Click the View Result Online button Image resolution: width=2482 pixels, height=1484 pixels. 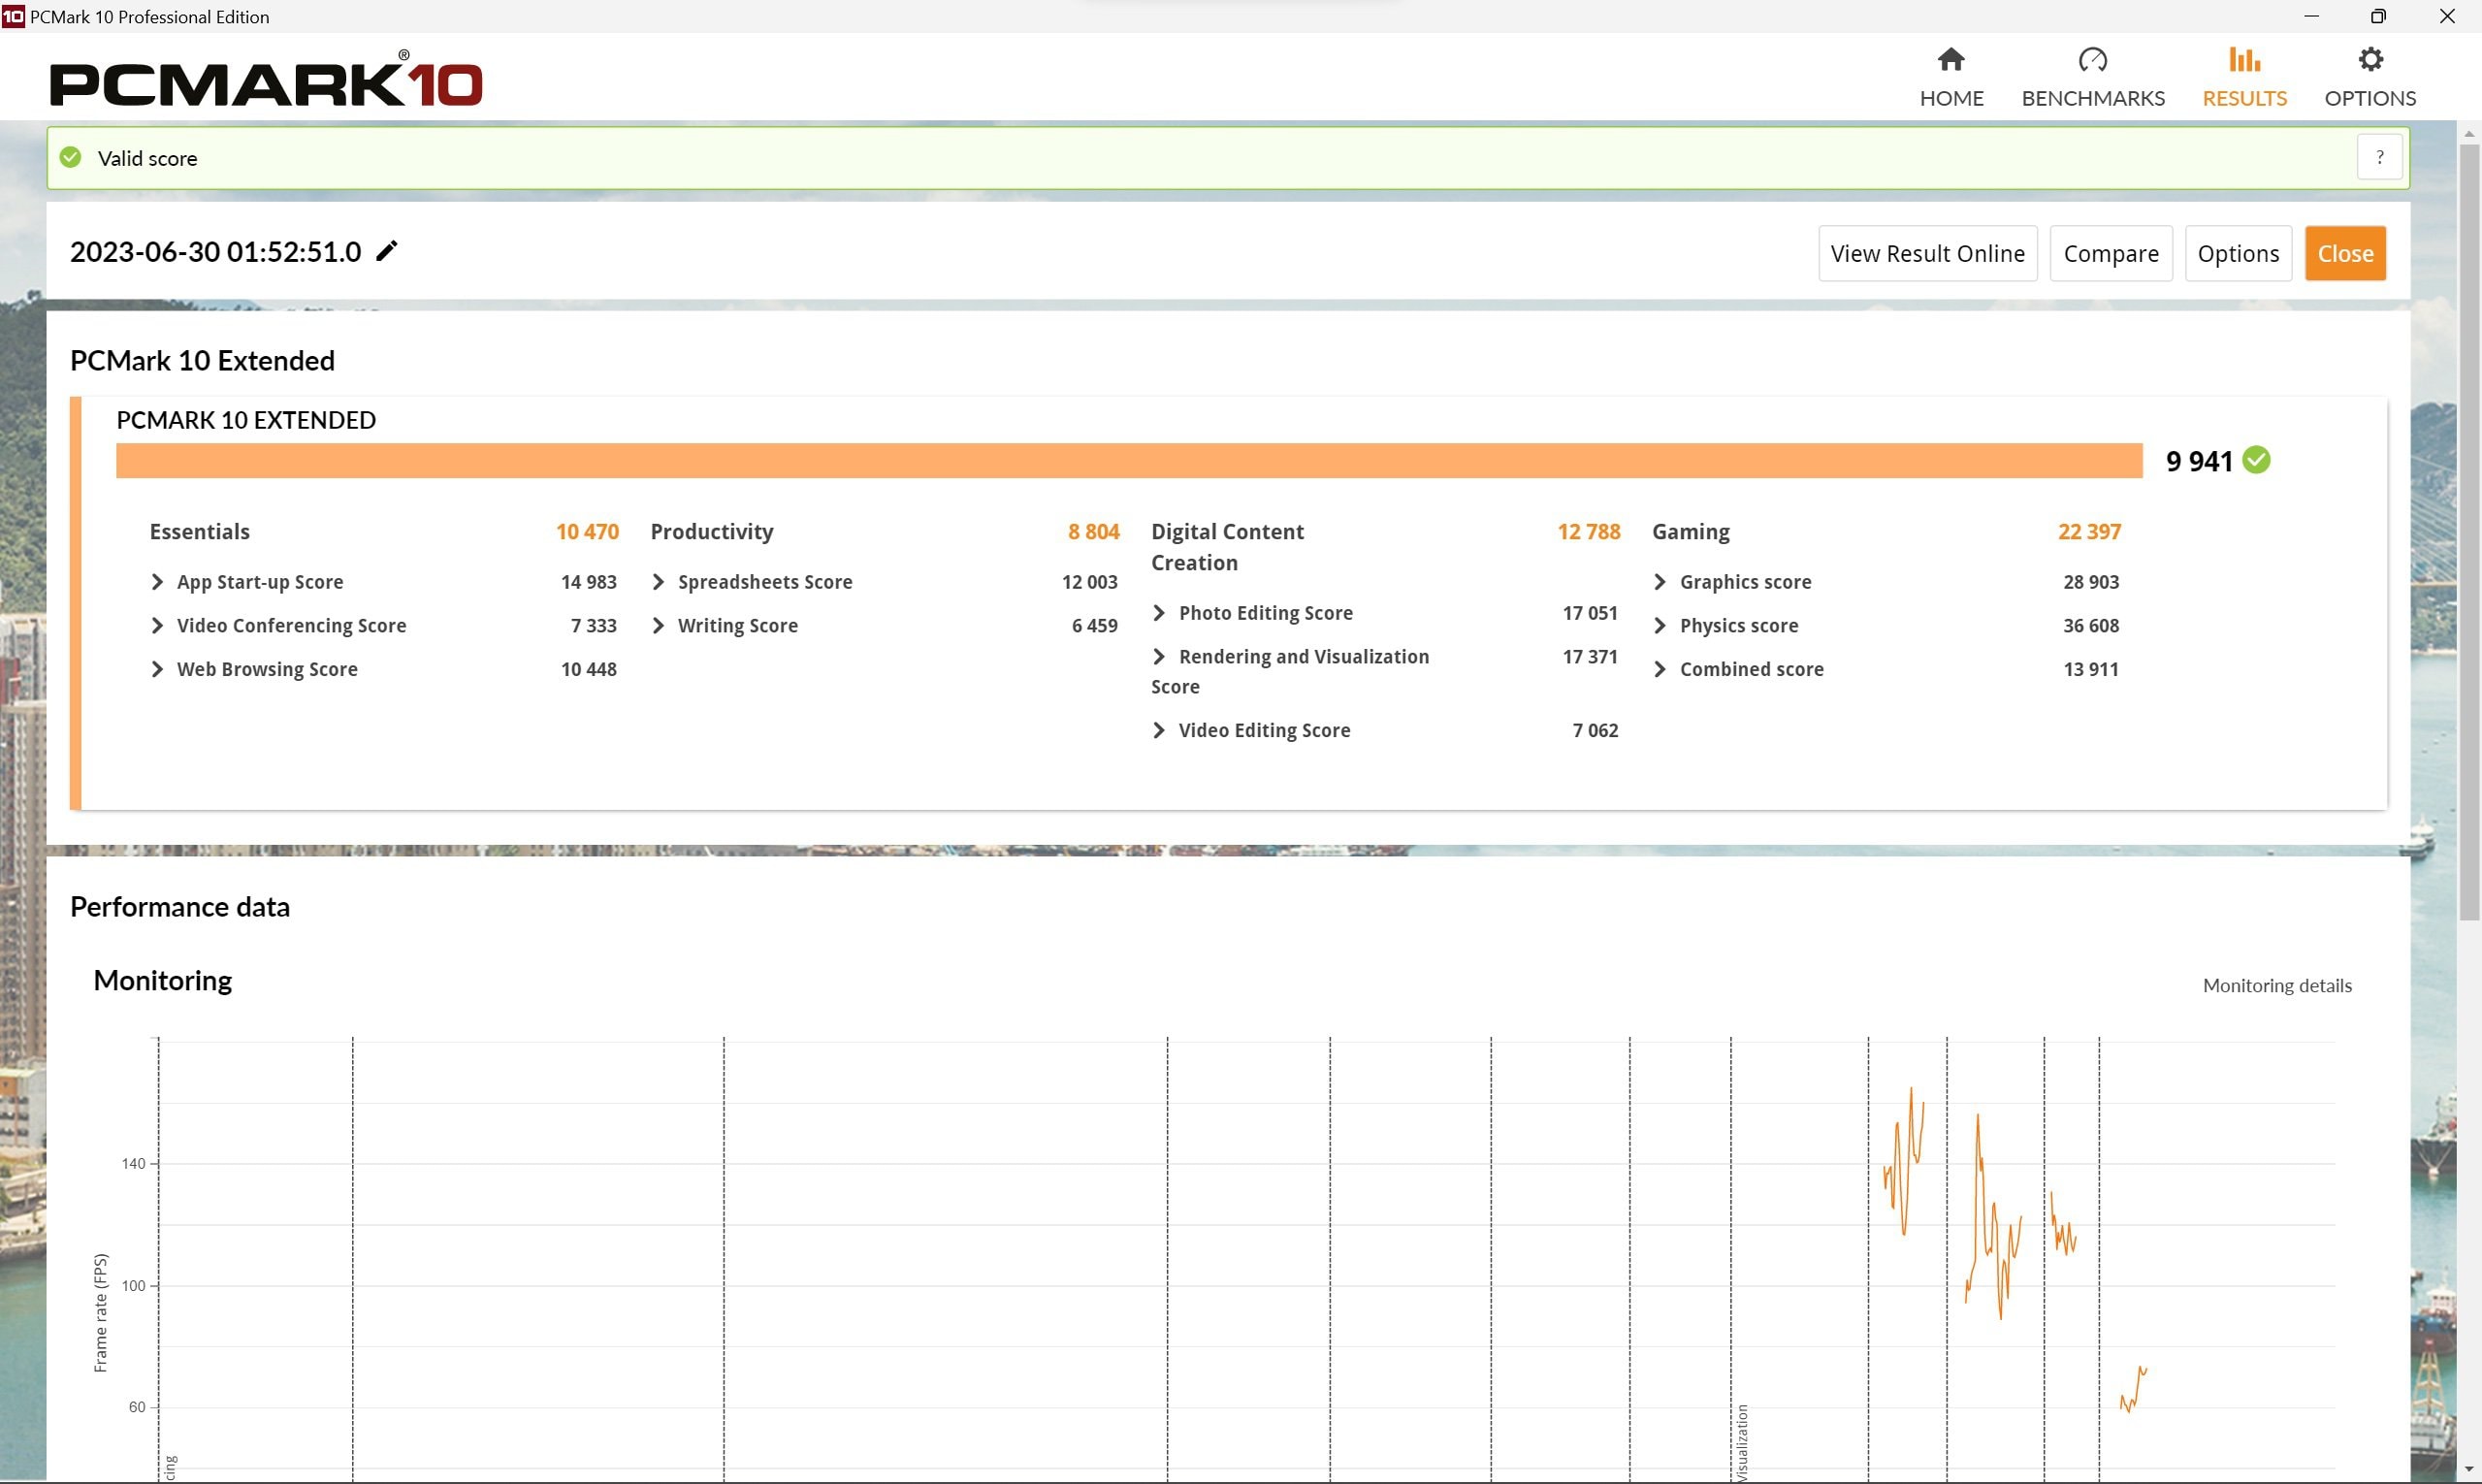[x=1927, y=252]
